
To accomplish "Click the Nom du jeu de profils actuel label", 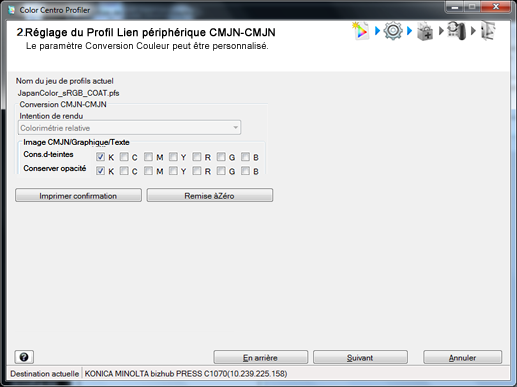I will (65, 81).
